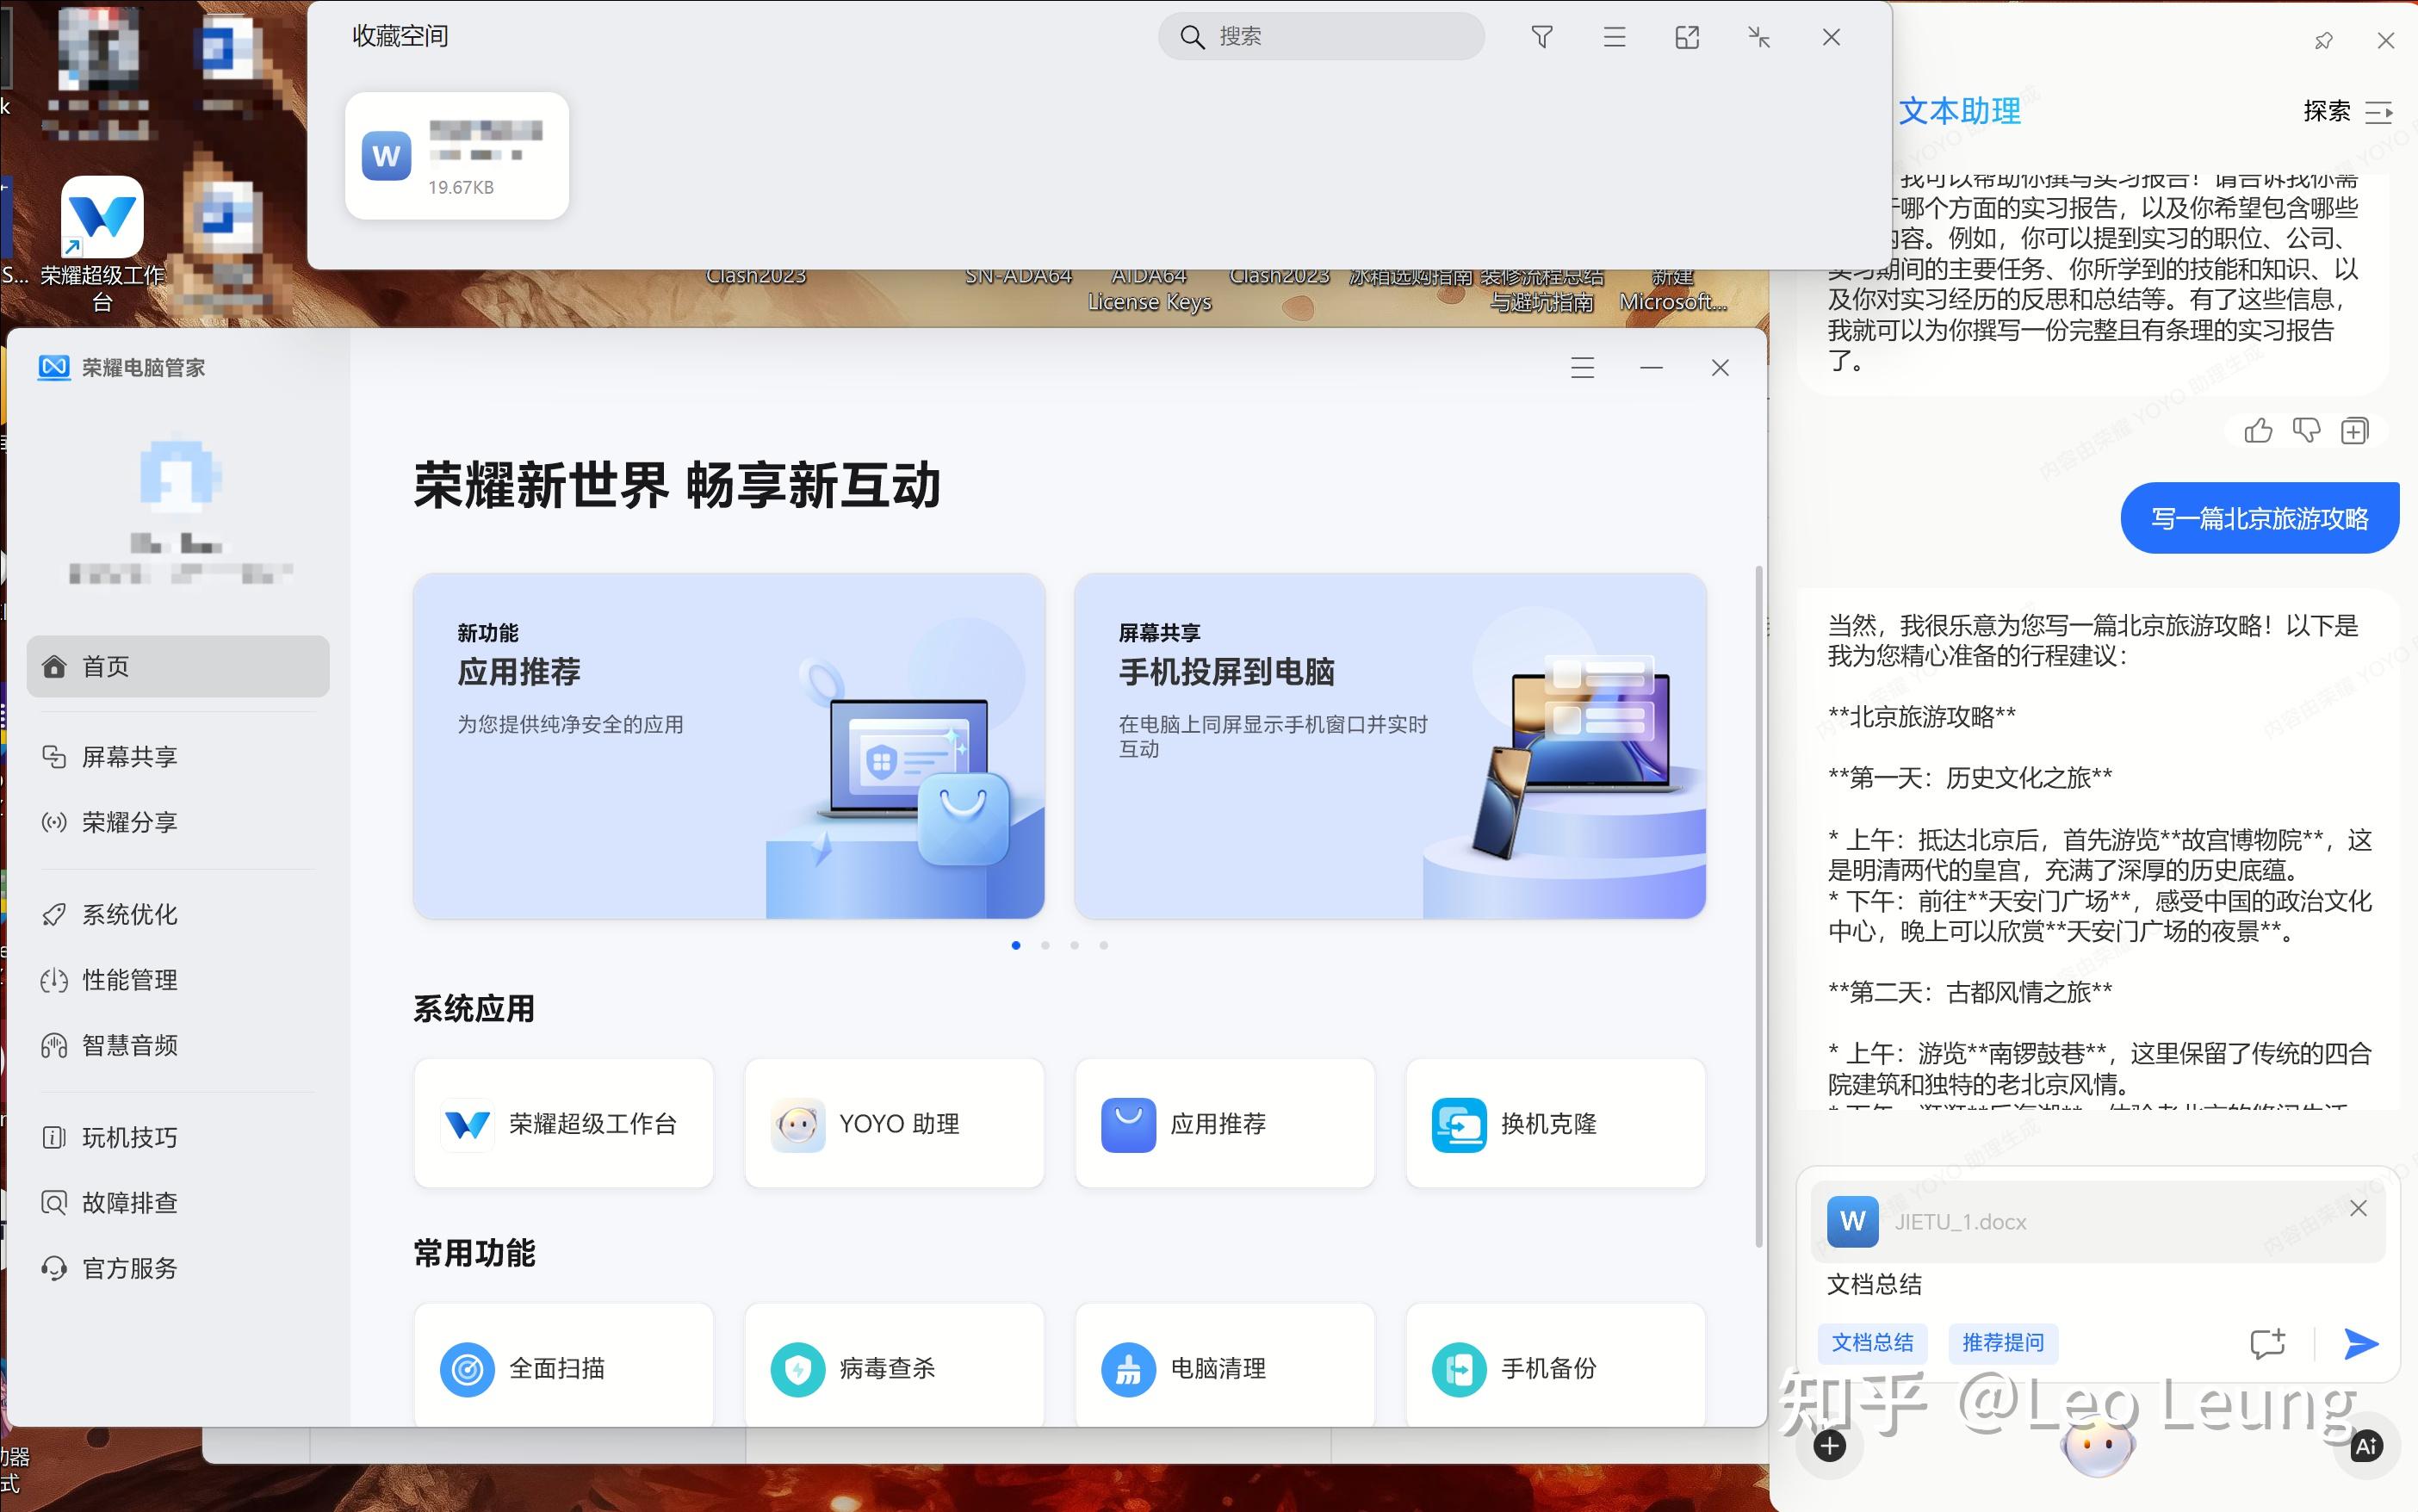This screenshot has width=2418, height=1512.
Task: Select 首页 in the sidebar
Action: (178, 666)
